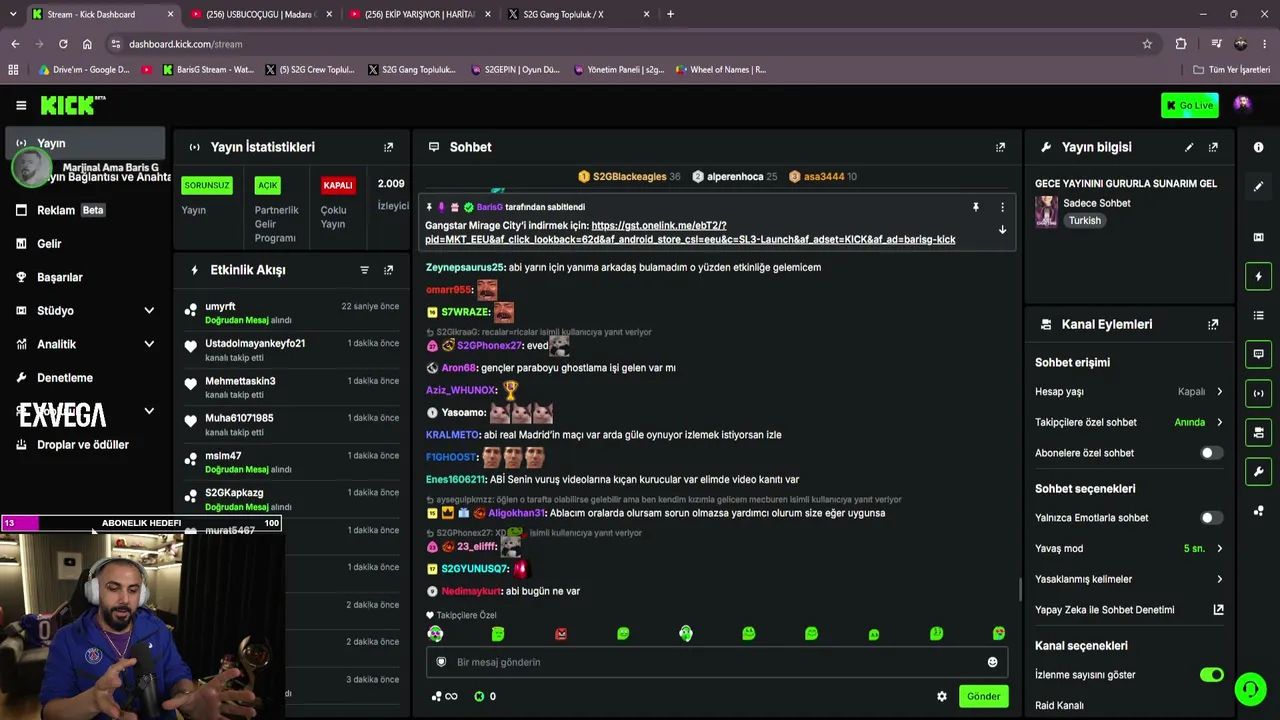Expand the pinned message down arrow
1280x720 pixels.
click(1002, 230)
